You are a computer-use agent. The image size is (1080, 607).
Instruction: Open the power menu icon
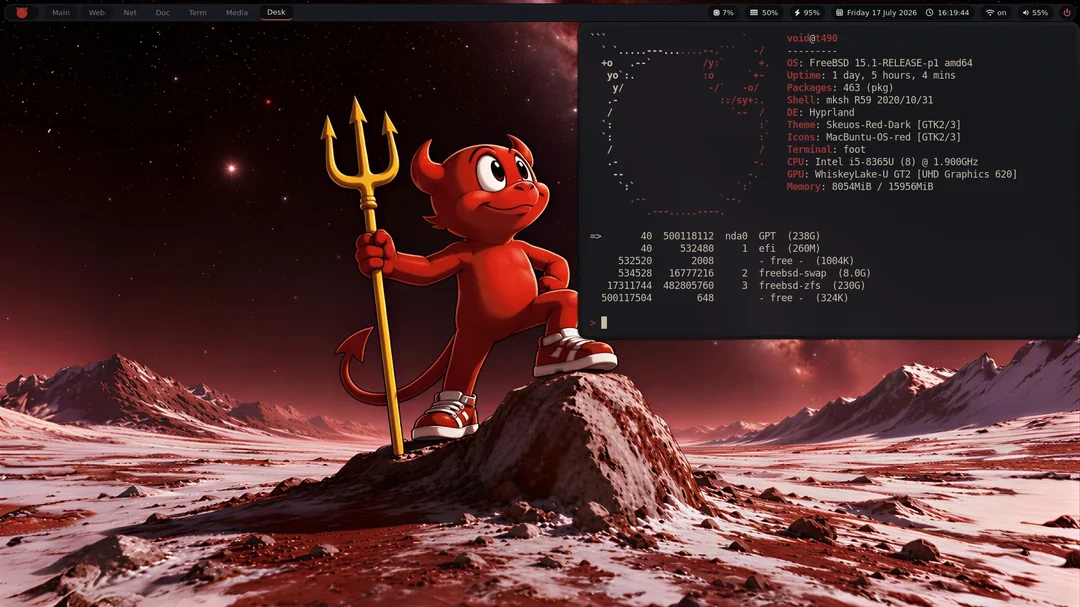pyautogui.click(x=1067, y=12)
